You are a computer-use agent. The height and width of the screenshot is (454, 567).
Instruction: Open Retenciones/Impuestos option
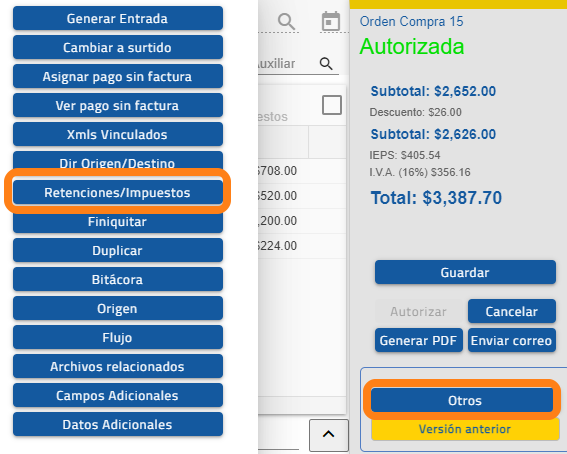point(118,192)
